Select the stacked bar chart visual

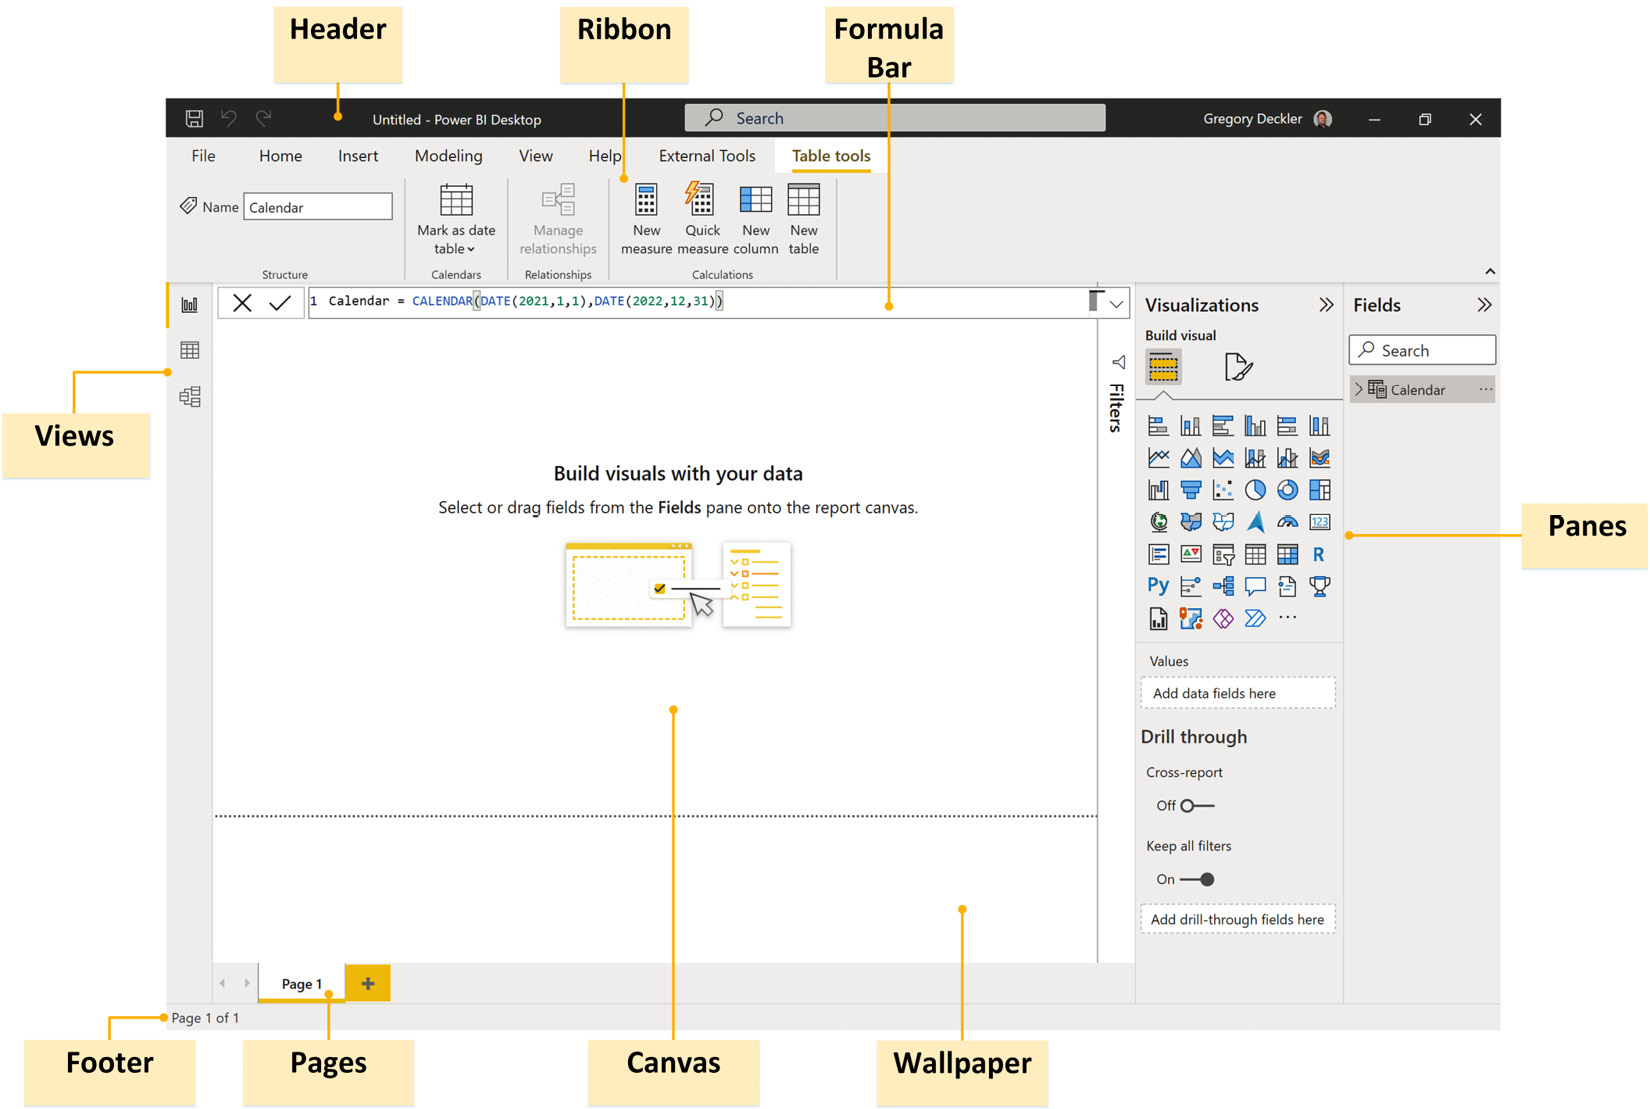(1158, 426)
